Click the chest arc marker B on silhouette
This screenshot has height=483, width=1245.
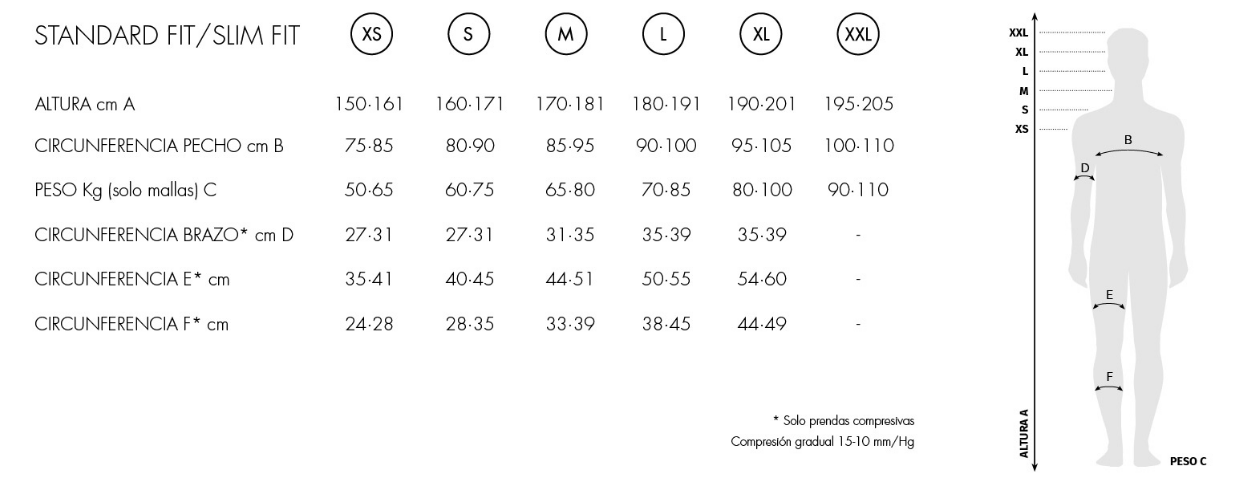point(1129,147)
